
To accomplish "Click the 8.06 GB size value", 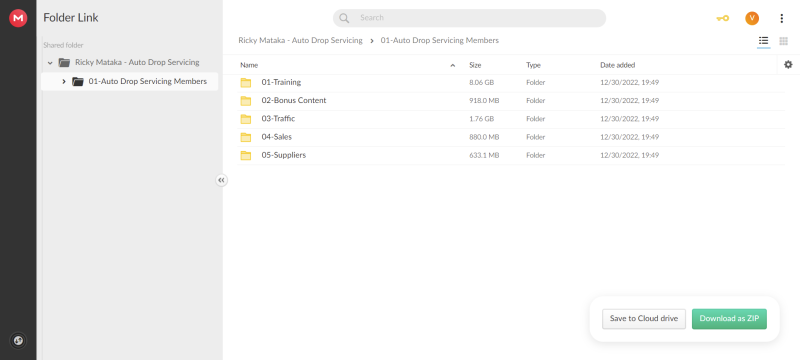I will [482, 83].
